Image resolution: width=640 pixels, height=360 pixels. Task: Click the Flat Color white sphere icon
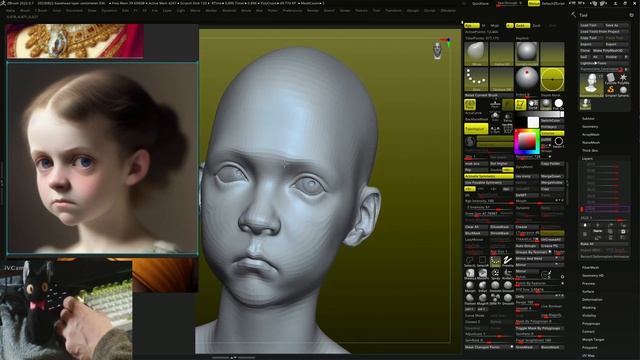tap(558, 104)
